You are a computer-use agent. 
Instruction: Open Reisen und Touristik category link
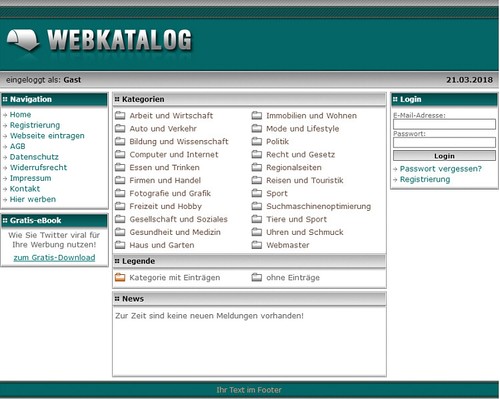305,180
